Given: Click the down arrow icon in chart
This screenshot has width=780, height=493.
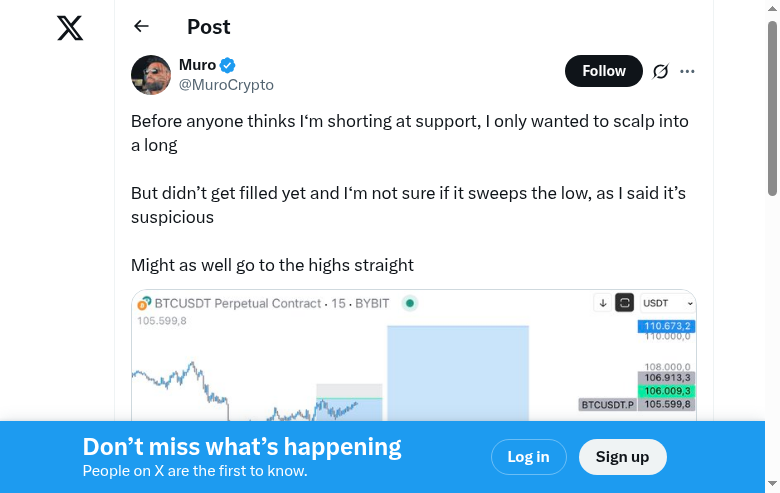Looking at the screenshot, I should 602,303.
